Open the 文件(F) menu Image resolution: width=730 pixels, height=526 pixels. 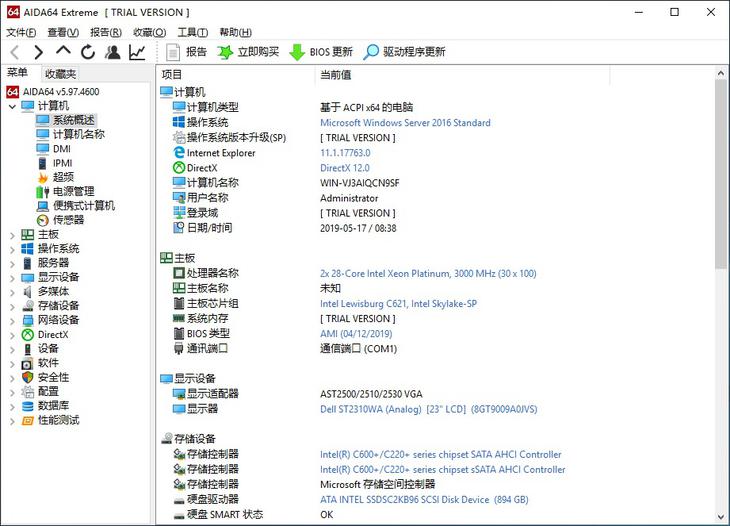click(21, 32)
